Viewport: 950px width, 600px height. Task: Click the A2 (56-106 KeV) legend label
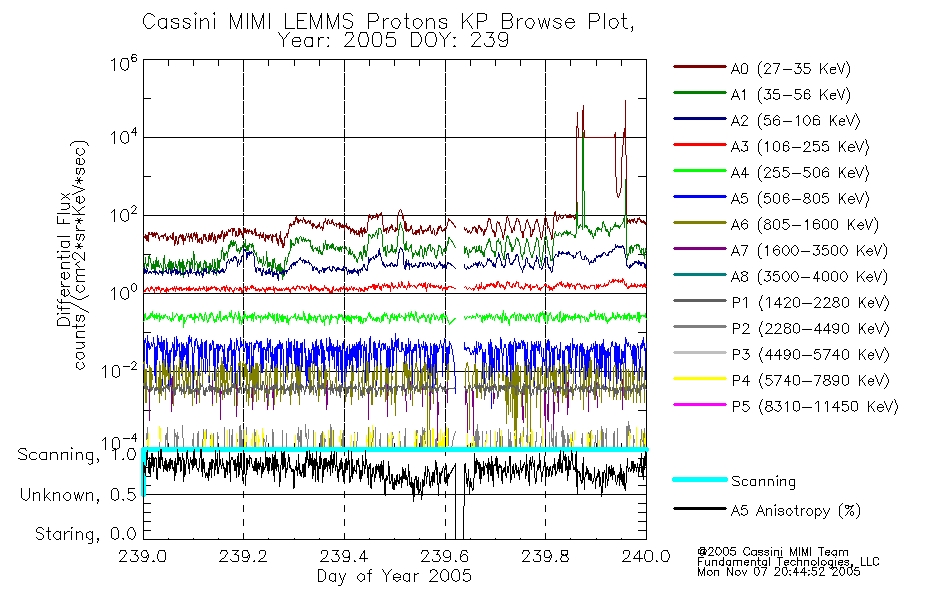pos(796,121)
